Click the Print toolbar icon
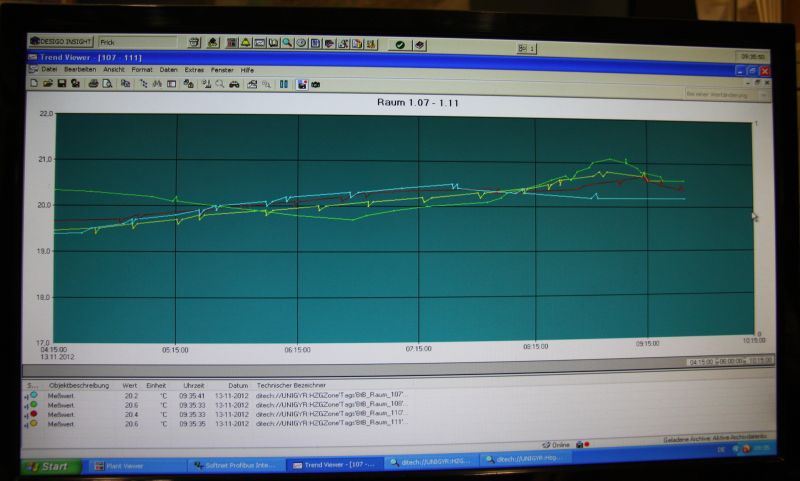800x481 pixels. 93,84
